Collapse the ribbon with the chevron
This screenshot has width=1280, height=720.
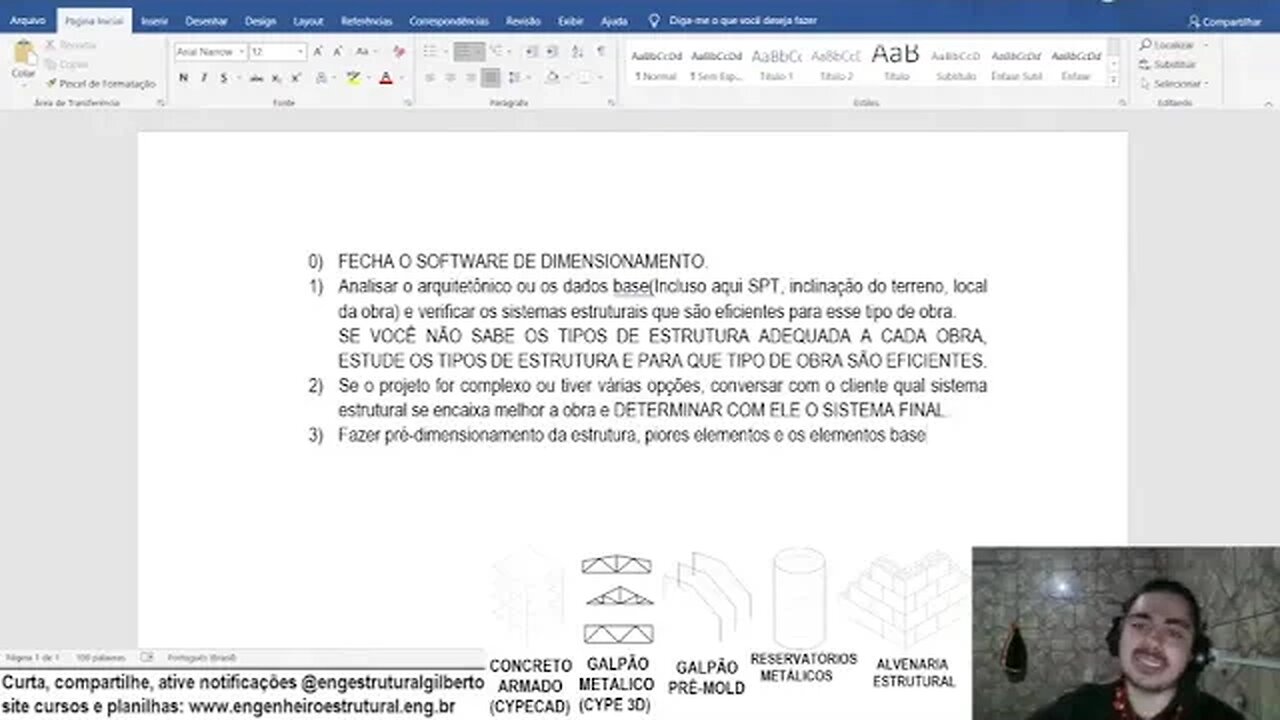coord(1267,103)
